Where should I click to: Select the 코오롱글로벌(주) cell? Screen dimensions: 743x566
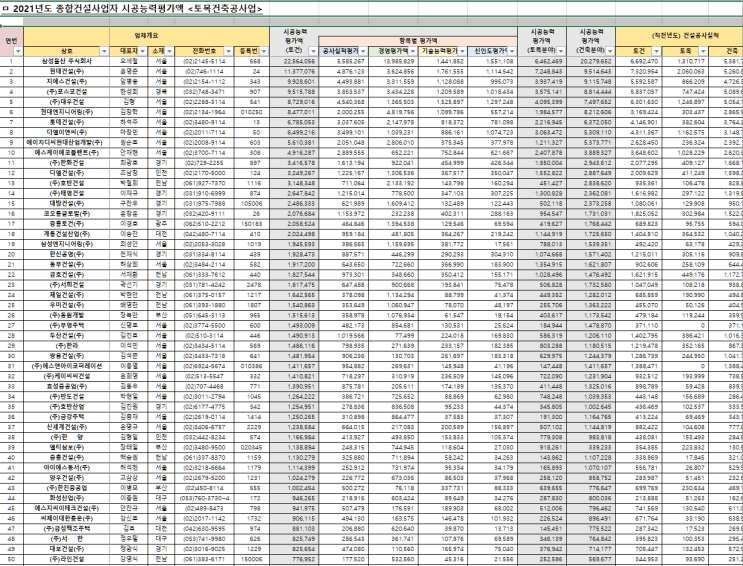click(66, 214)
